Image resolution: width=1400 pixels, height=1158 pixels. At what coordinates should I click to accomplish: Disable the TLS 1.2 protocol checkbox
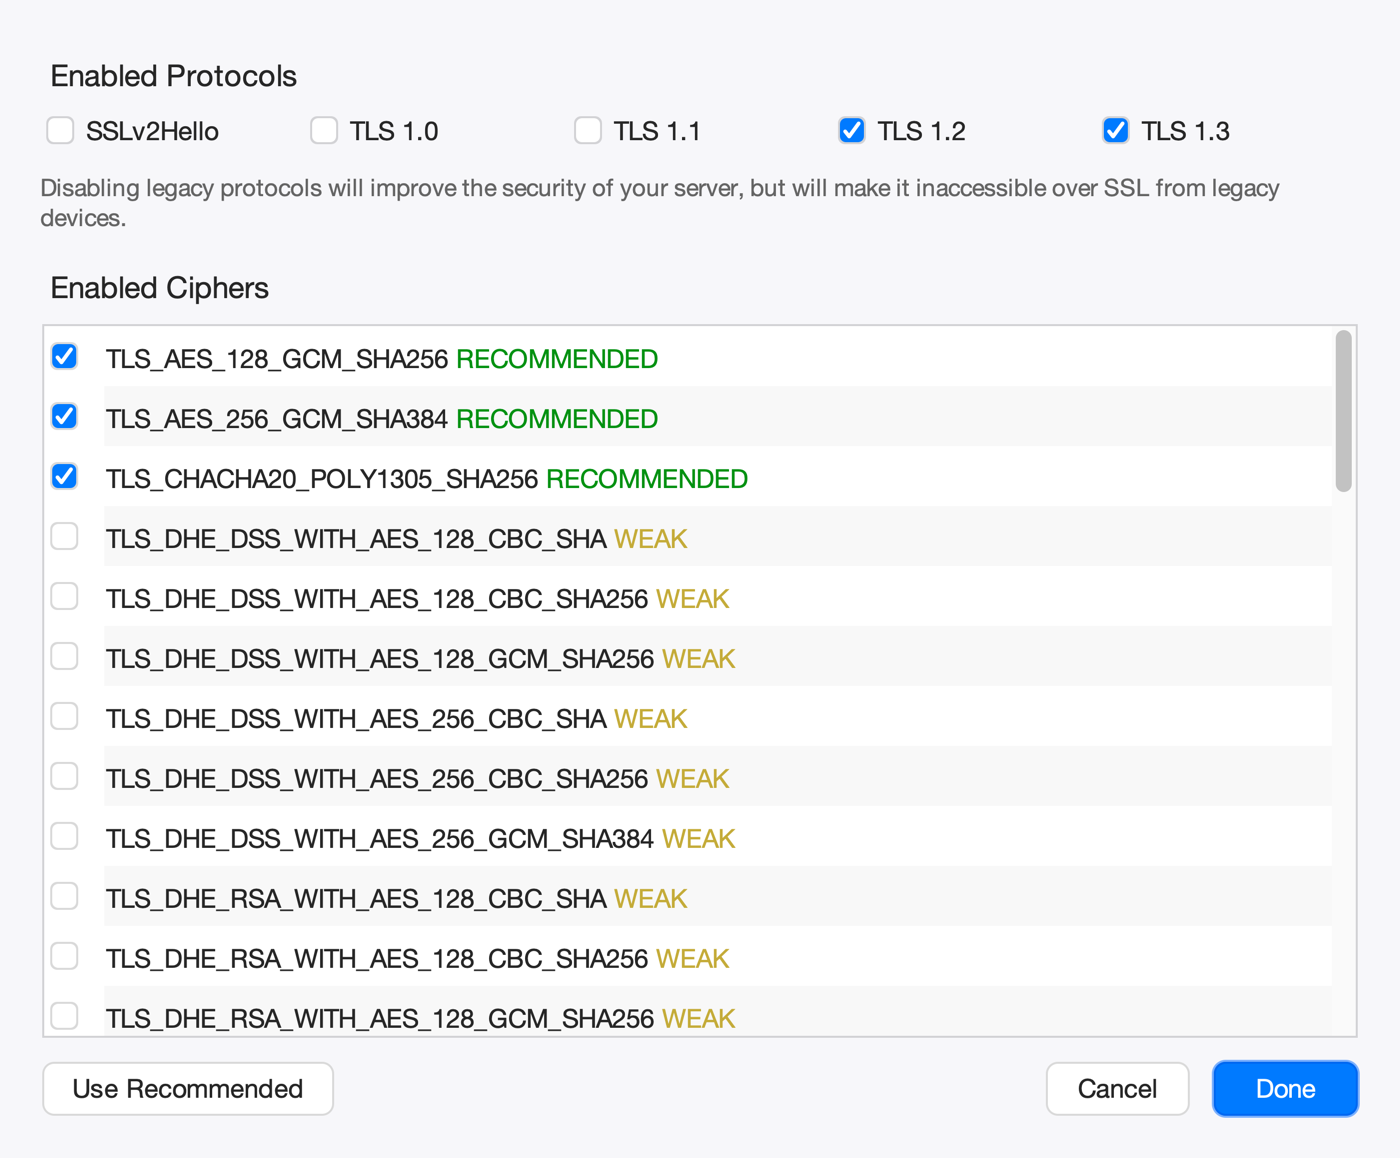pyautogui.click(x=852, y=130)
